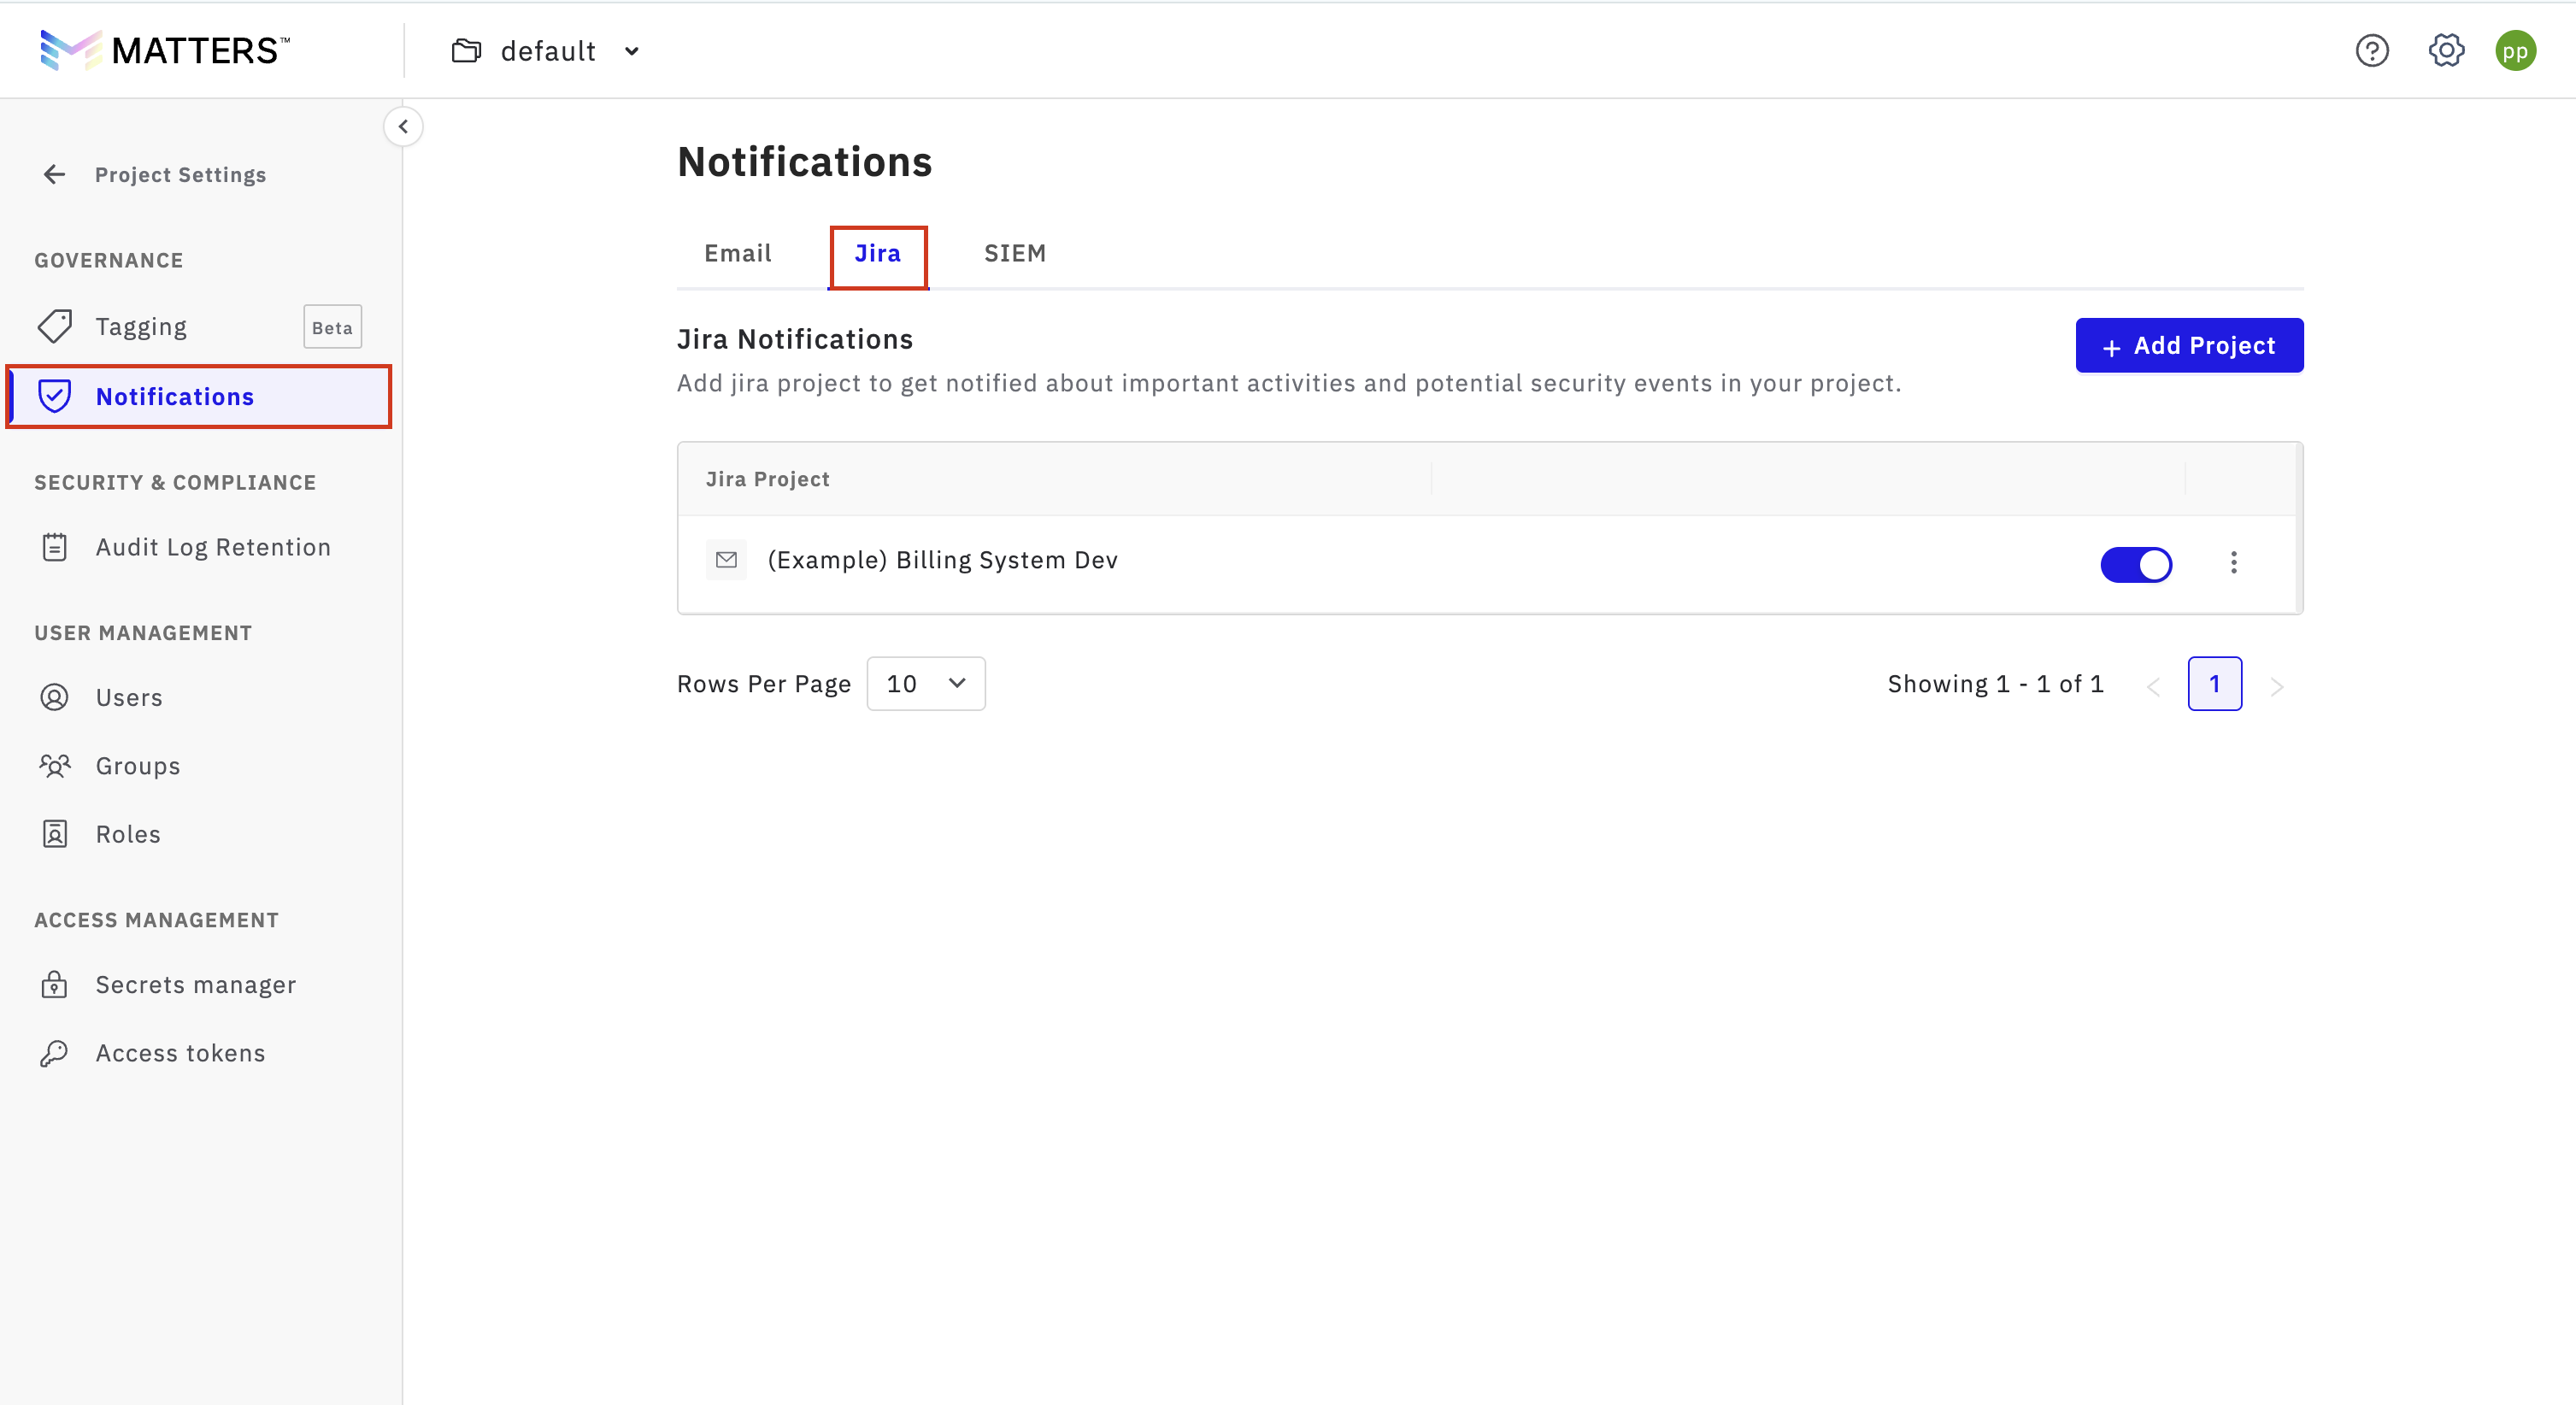Open Audit Log Retention page

(212, 547)
